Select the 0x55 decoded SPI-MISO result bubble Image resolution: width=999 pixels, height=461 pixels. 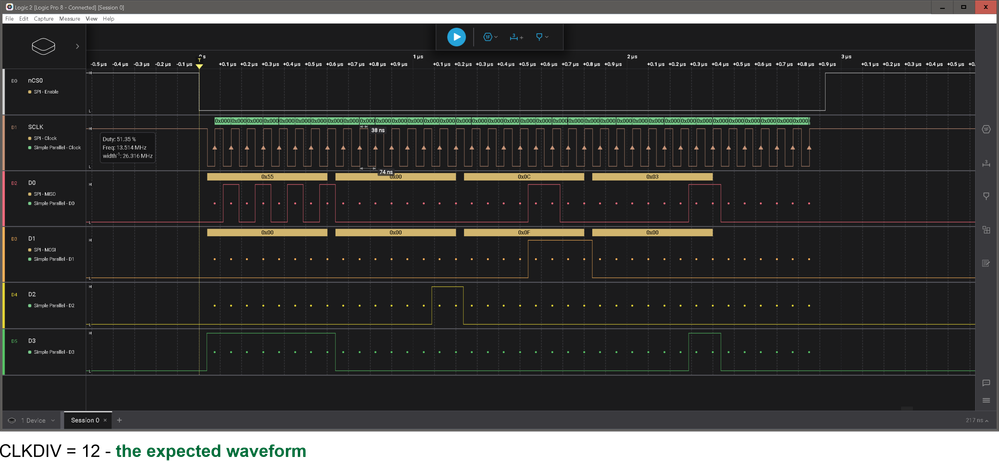(267, 176)
